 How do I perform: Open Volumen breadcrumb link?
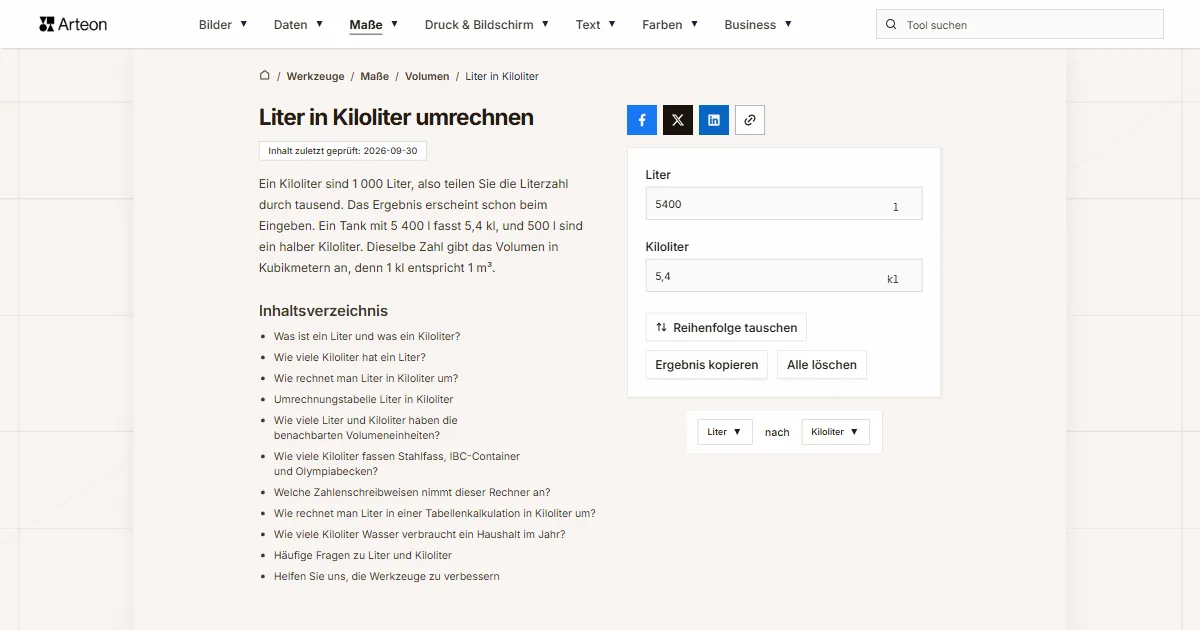427,76
